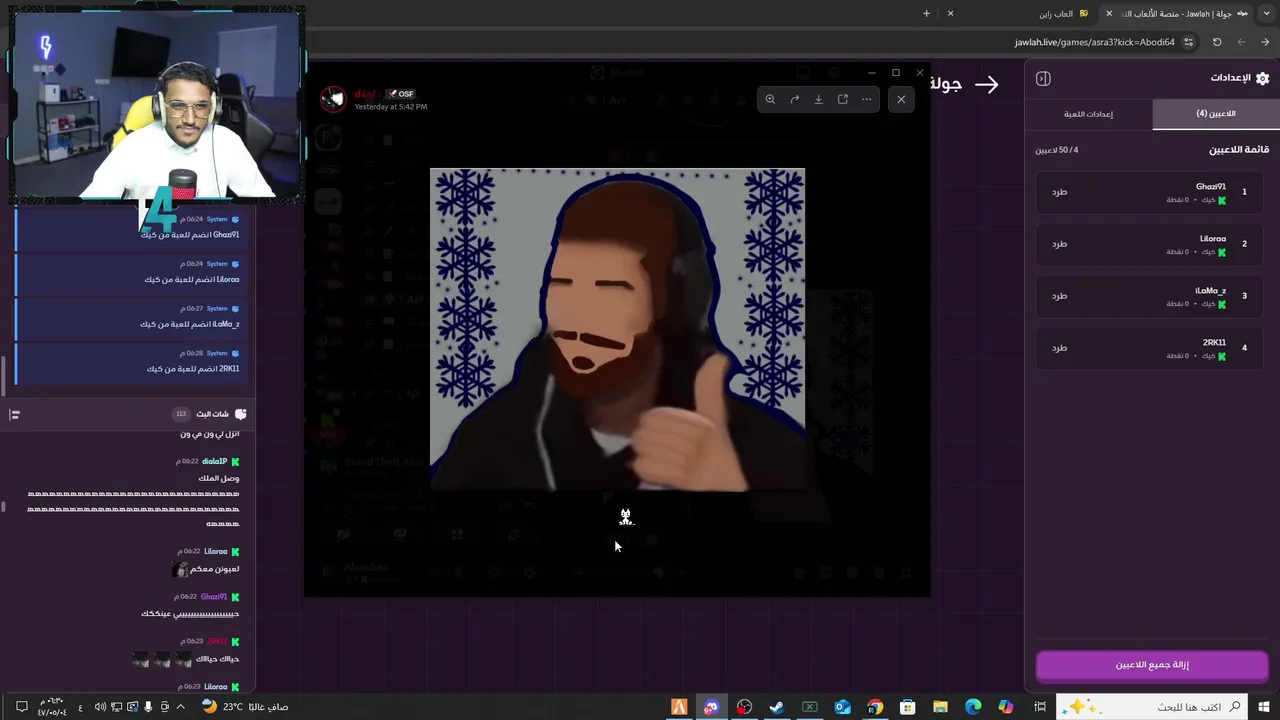The width and height of the screenshot is (1280, 720).
Task: Kick player 2RK11 with طرد
Action: (1059, 348)
